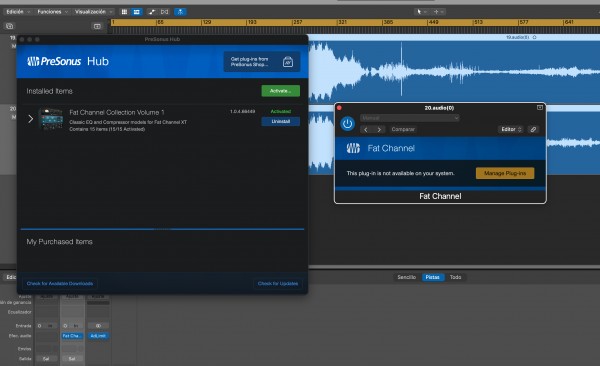Click ruler marker at bar 65
Viewport: 600px width, 366px height.
(x=160, y=22)
